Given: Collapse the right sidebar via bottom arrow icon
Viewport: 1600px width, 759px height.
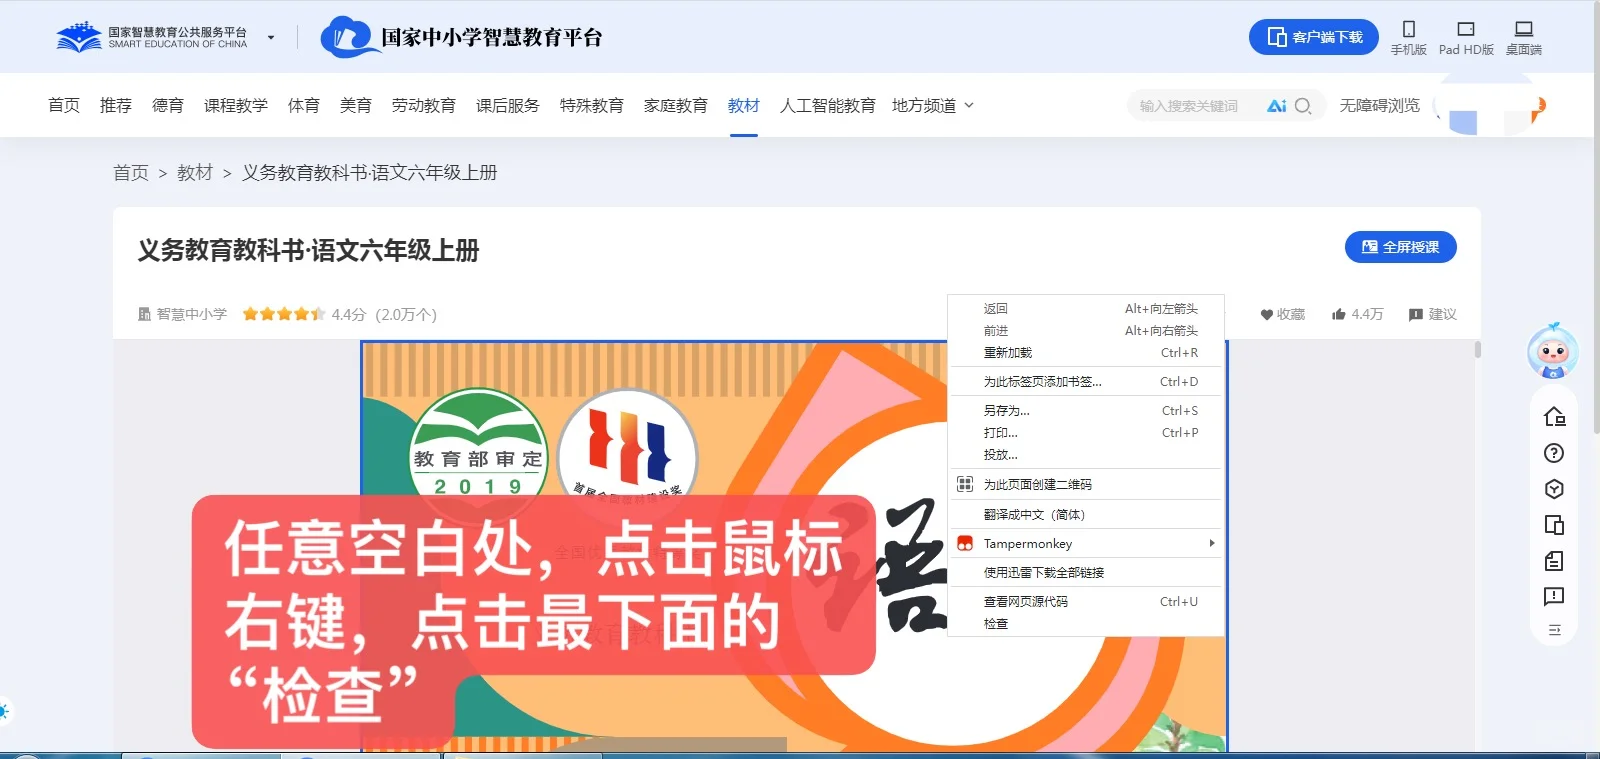Looking at the screenshot, I should (x=1554, y=630).
